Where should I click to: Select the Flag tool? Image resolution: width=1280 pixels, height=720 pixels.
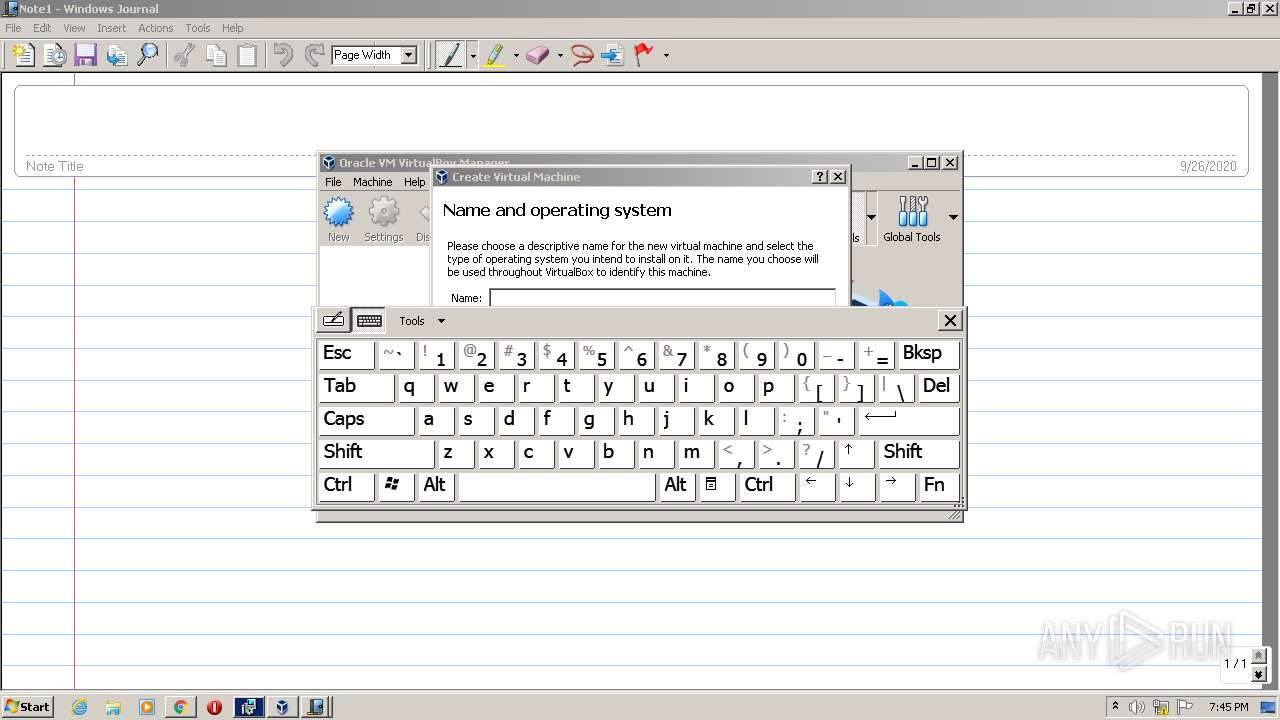(644, 55)
